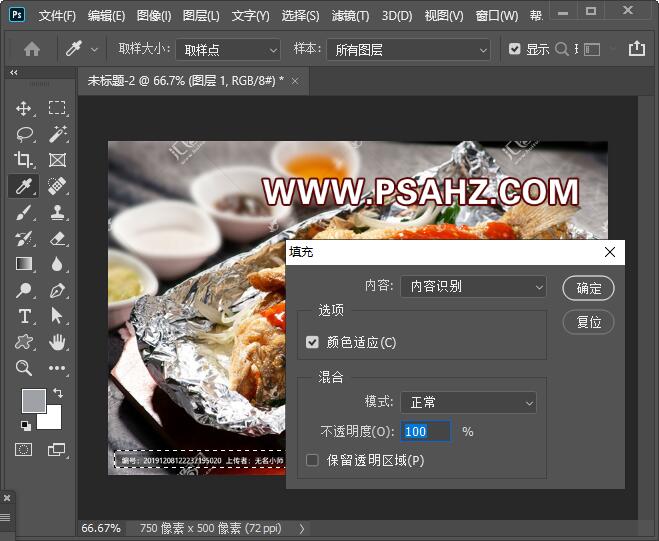659x541 pixels.
Task: Select the Gradient tool
Action: pos(24,264)
